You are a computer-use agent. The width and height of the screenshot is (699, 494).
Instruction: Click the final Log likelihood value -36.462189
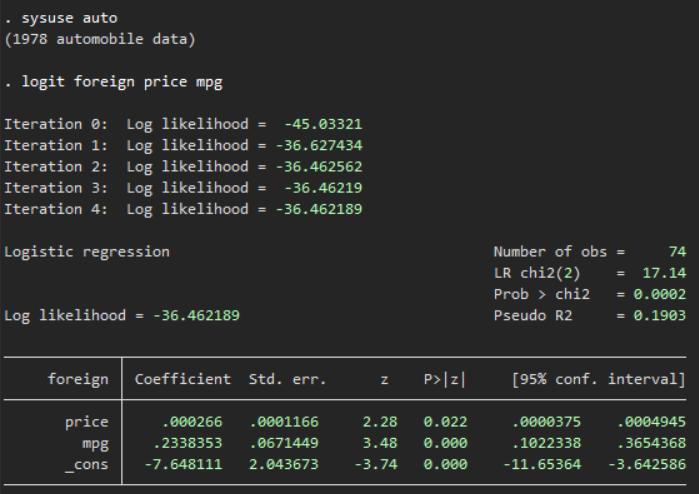(x=196, y=315)
